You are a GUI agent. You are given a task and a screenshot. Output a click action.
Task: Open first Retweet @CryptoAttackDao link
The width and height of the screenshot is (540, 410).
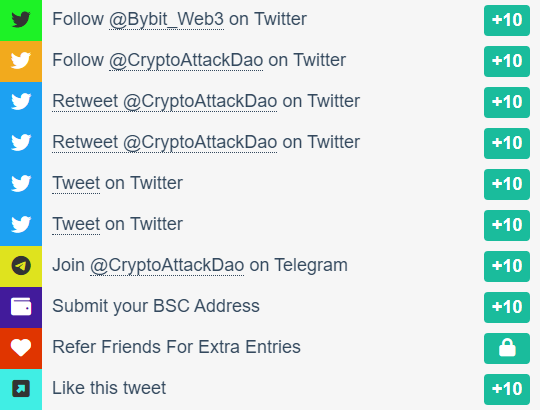[165, 102]
